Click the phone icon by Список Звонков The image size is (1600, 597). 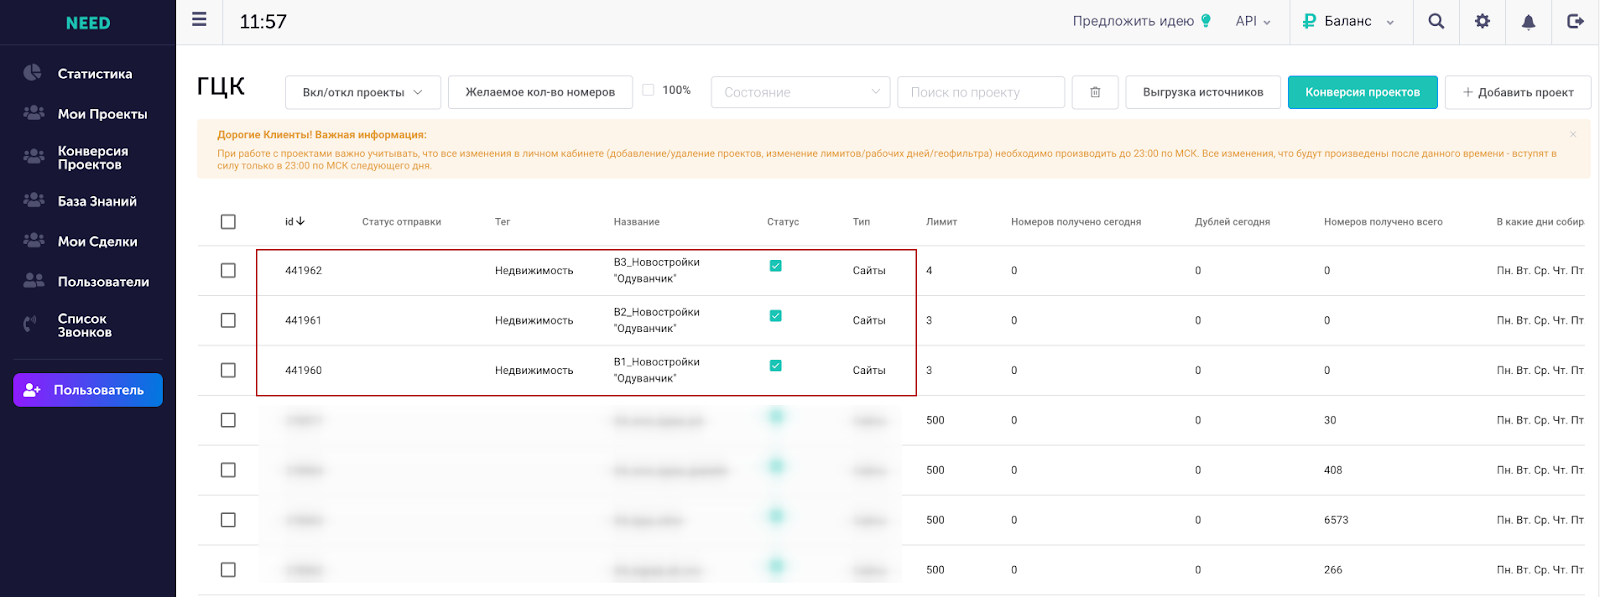(x=30, y=324)
